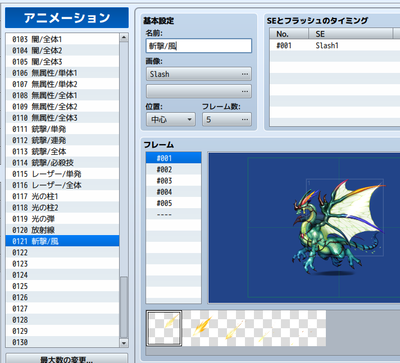Click the SE column header

[x=350, y=34]
